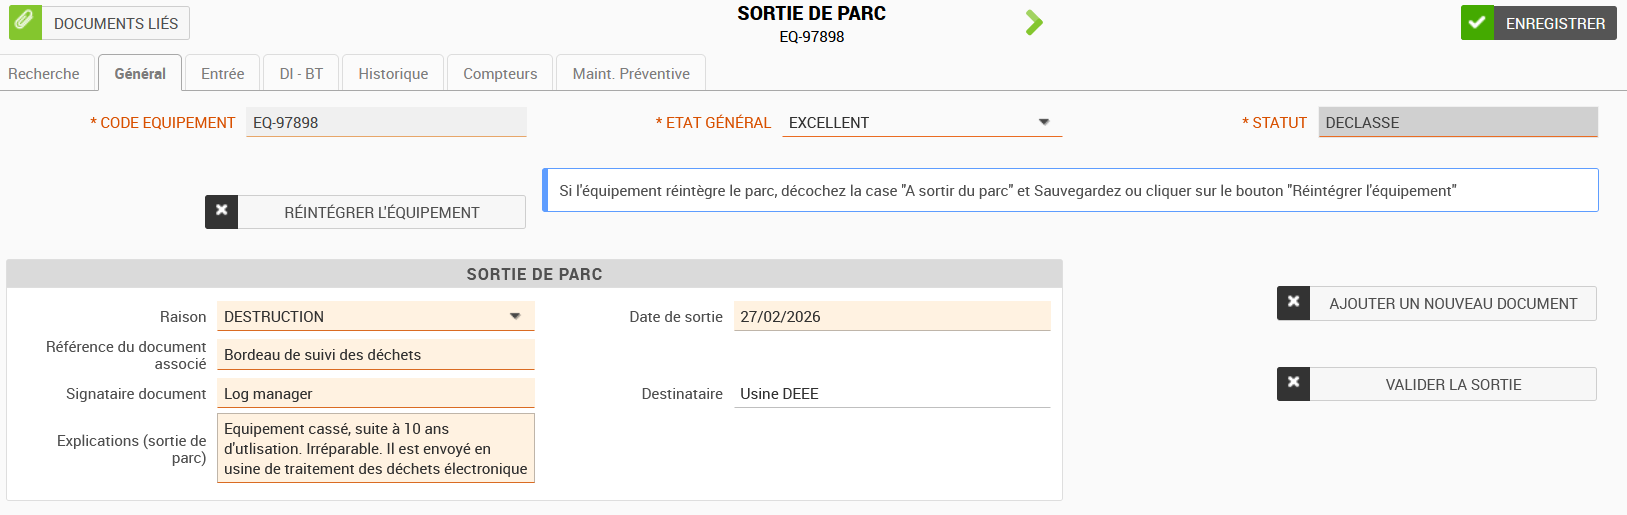
Task: Click the green right chevron arrow
Action: click(1034, 23)
